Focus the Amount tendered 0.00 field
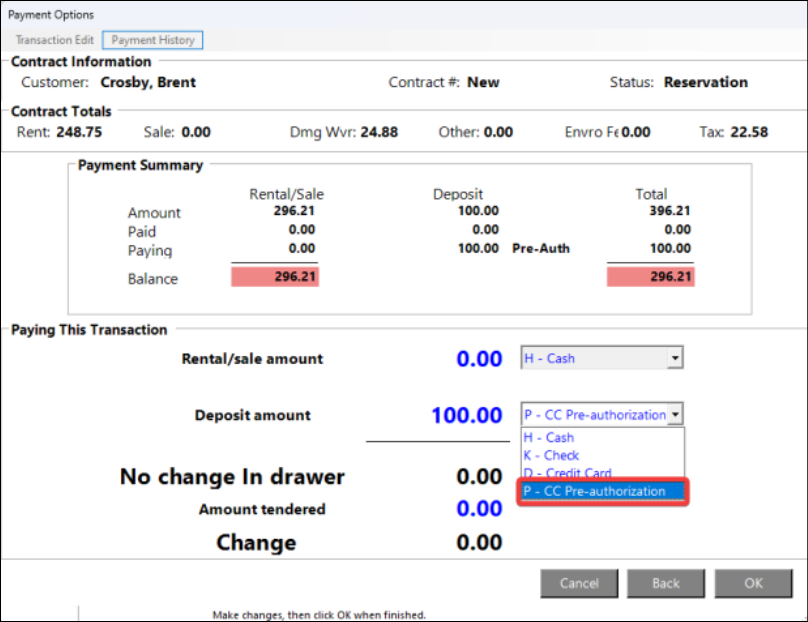 479,509
